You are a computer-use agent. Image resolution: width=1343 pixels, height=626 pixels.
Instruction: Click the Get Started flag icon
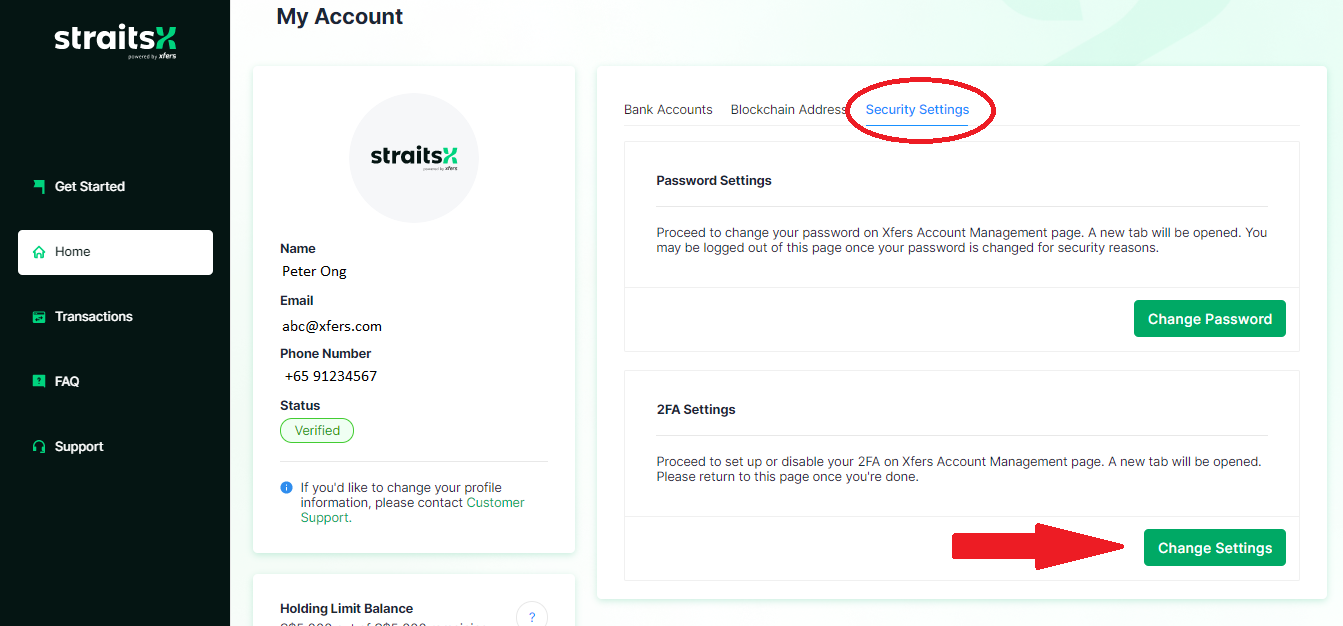coord(39,186)
